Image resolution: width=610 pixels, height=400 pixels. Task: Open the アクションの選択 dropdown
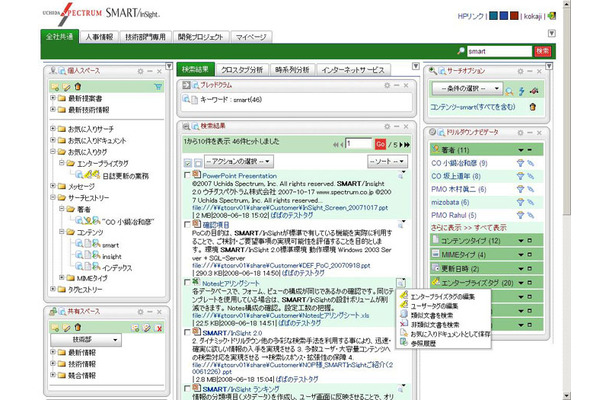click(238, 161)
